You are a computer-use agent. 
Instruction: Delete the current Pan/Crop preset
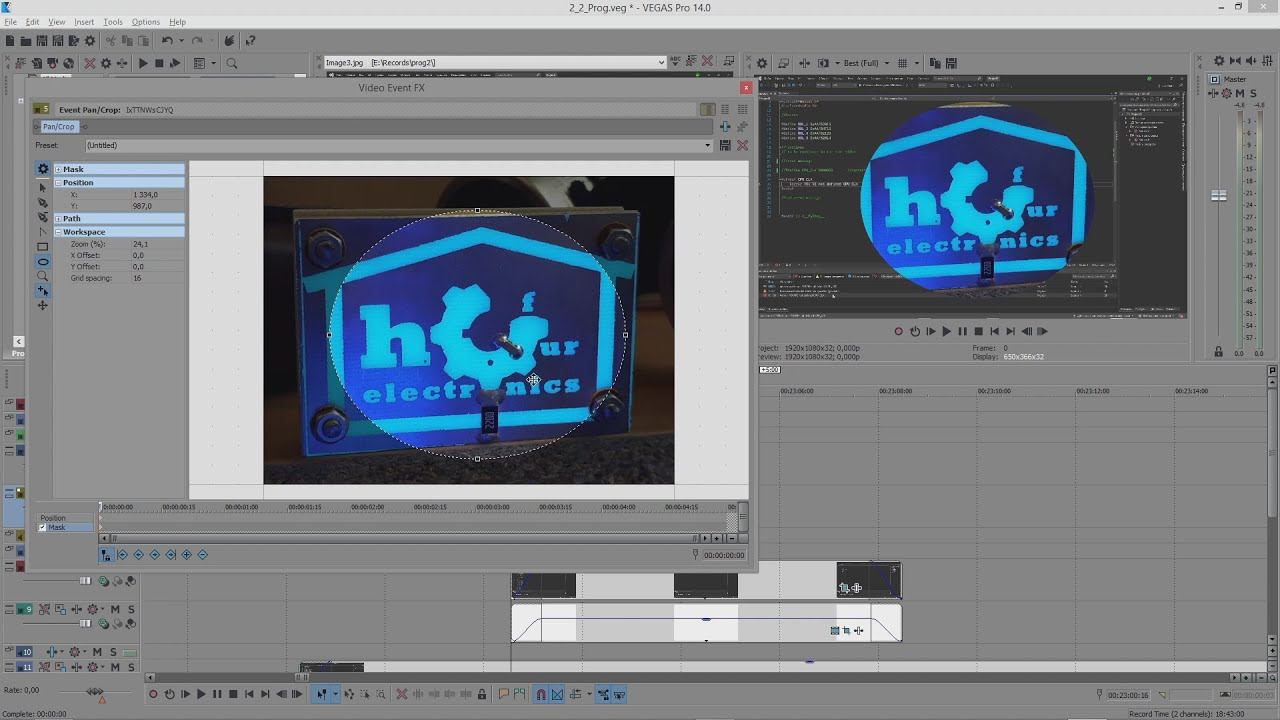point(742,145)
